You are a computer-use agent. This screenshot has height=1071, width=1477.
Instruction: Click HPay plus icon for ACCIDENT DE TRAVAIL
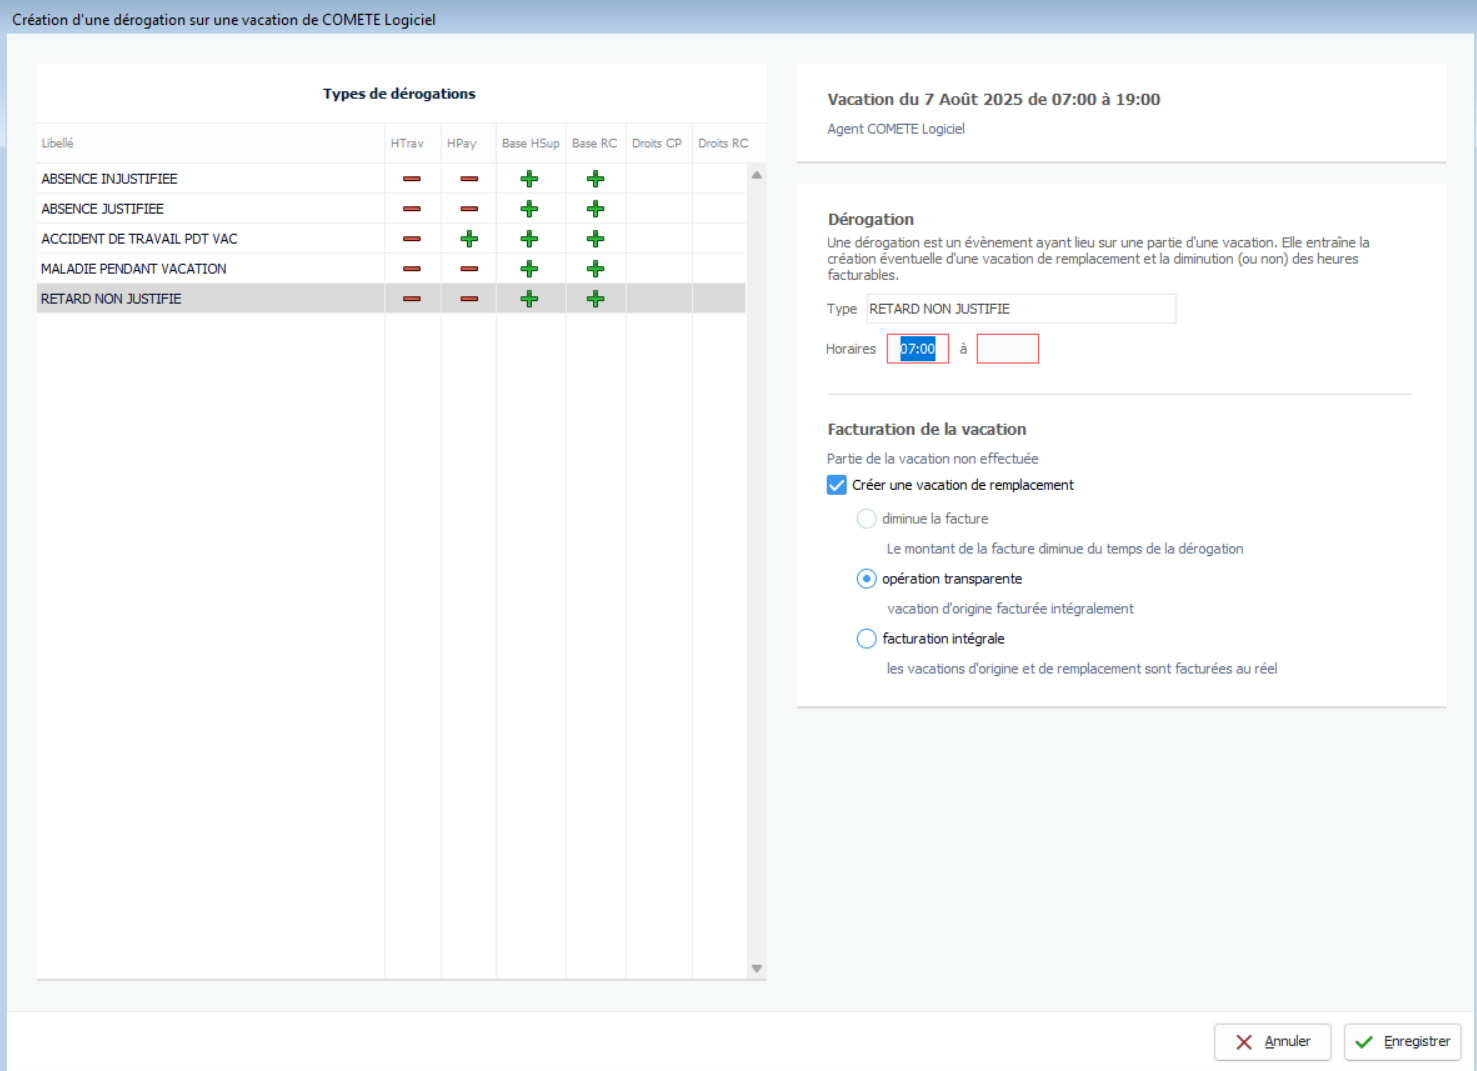(x=468, y=239)
